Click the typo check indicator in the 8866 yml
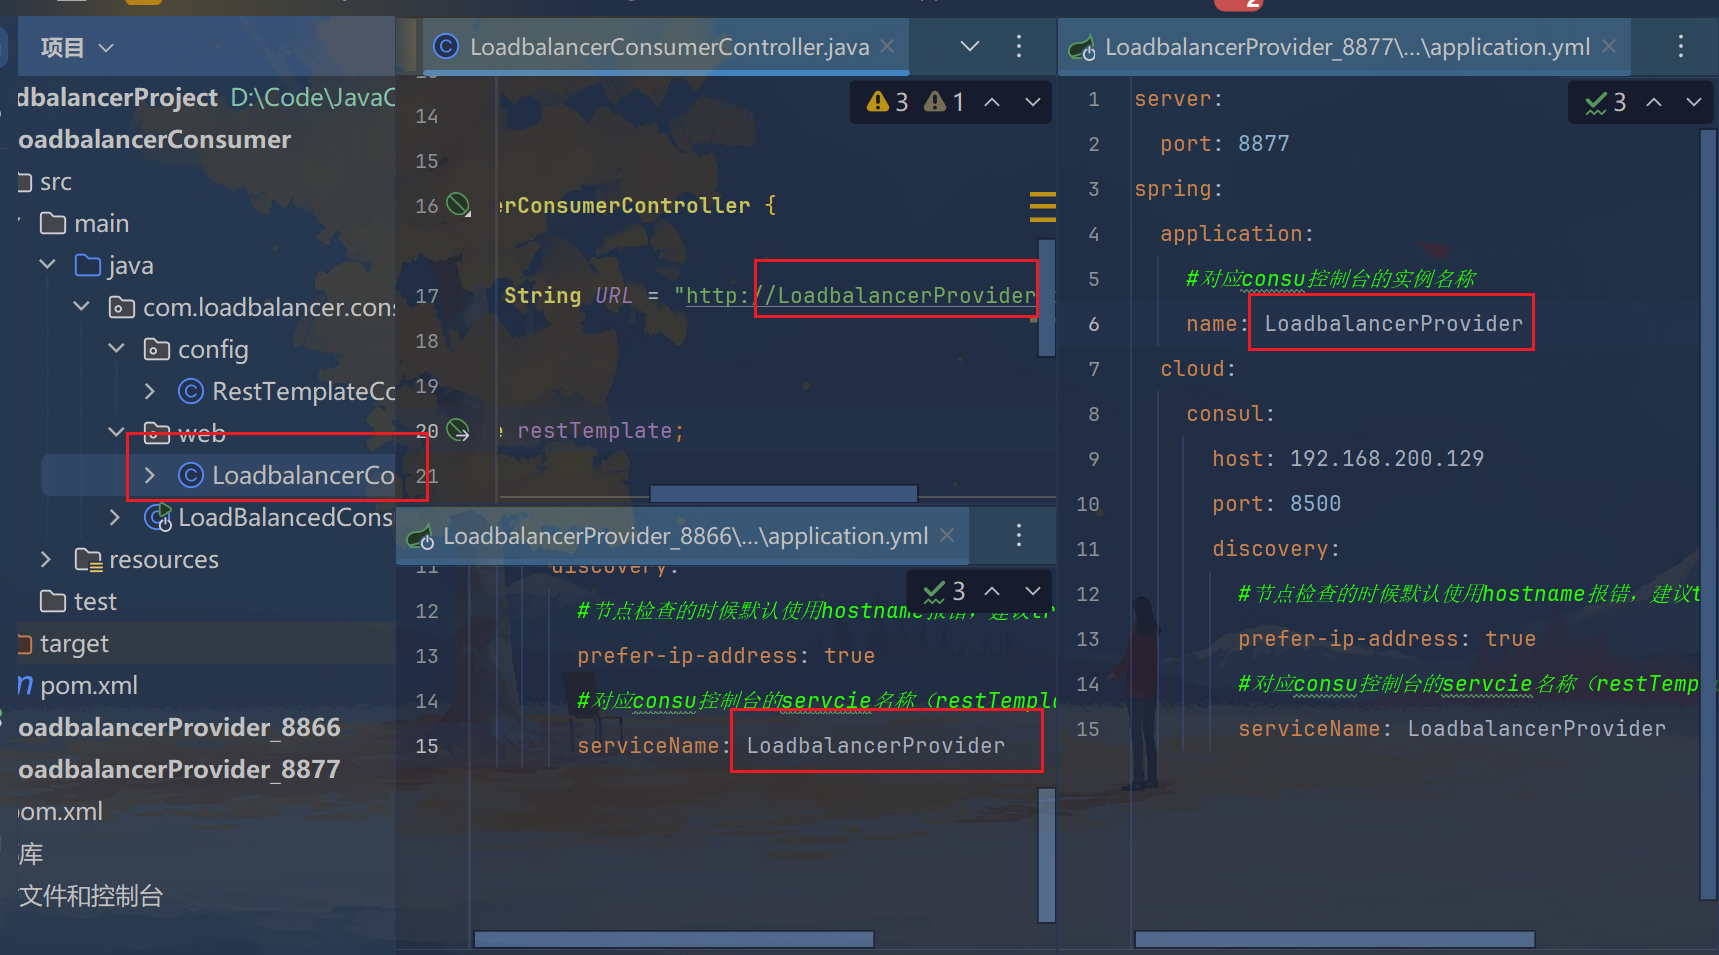Image resolution: width=1719 pixels, height=955 pixels. [945, 591]
